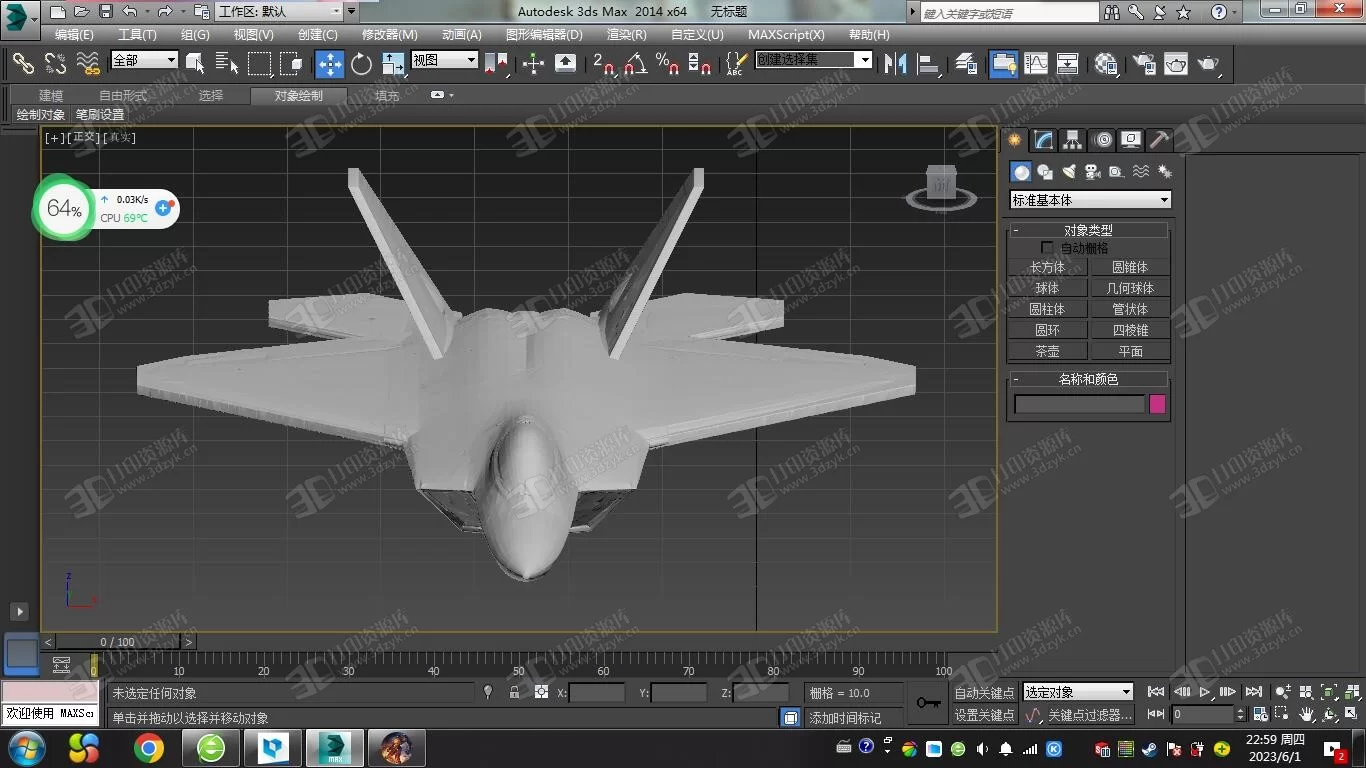Click the Mirror tool icon
This screenshot has width=1366, height=768.
pos(896,63)
